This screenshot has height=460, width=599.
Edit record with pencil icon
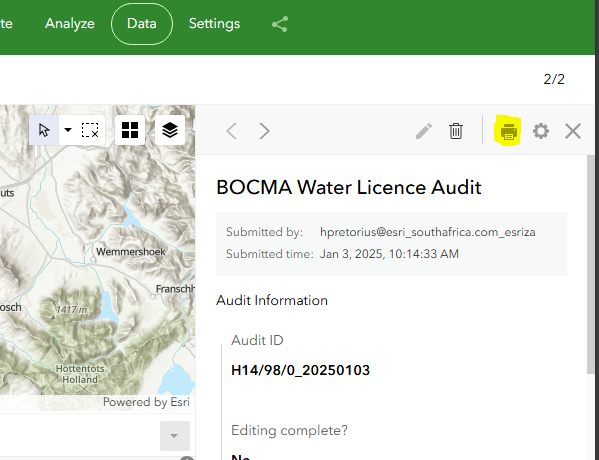click(x=424, y=131)
